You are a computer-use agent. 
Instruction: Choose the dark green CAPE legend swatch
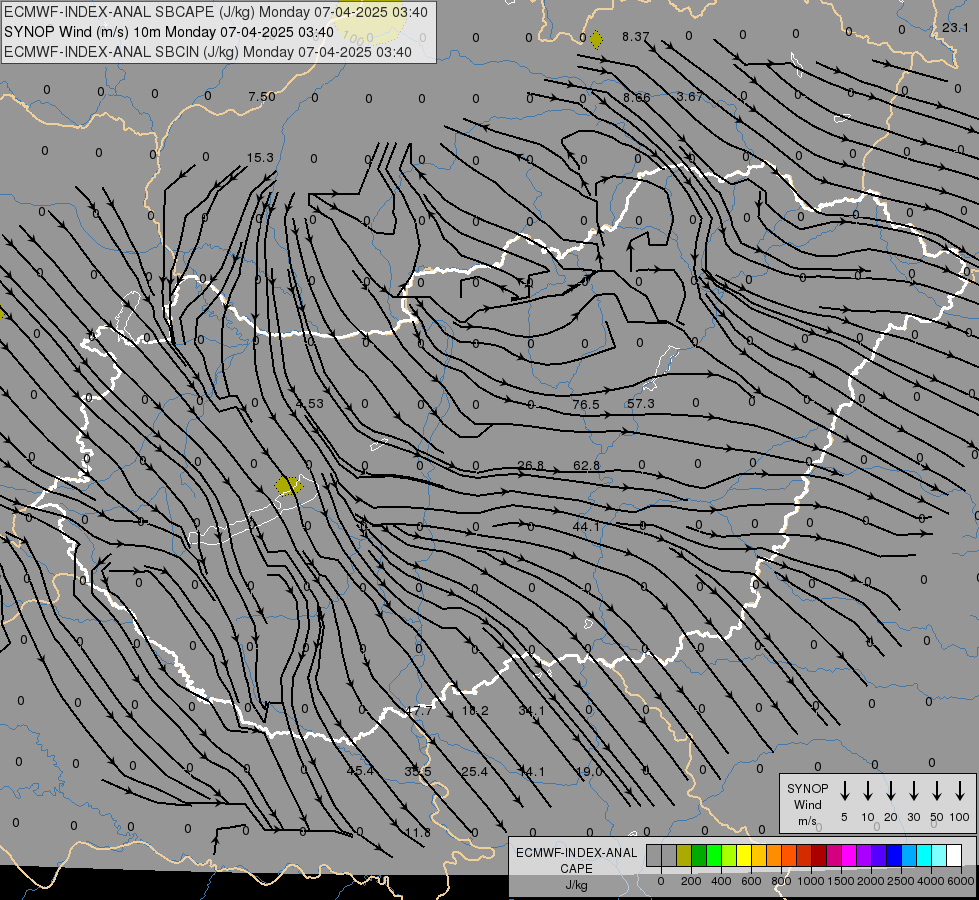(699, 855)
